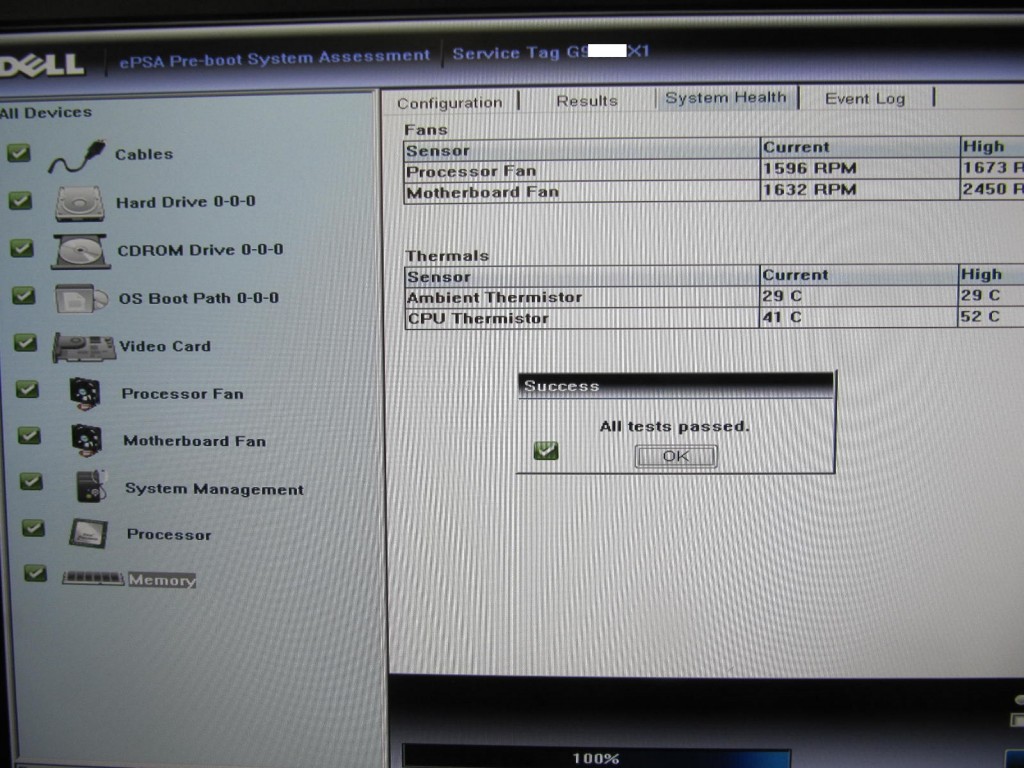Select the Memory module icon
Viewport: 1024px width, 768px height.
pyautogui.click(x=93, y=578)
